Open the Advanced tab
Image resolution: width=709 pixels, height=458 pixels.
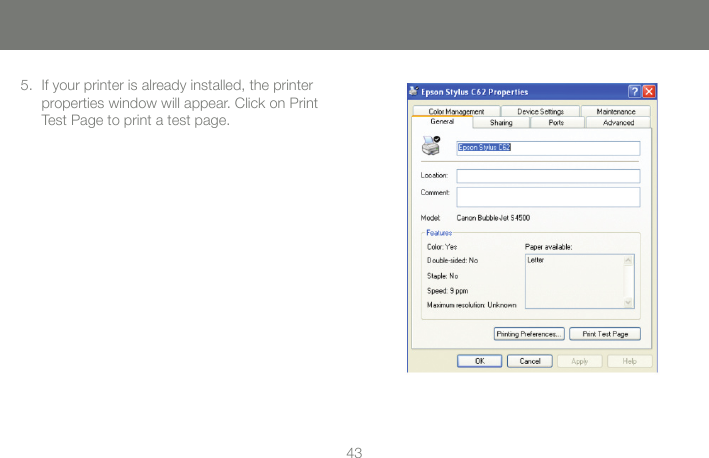tap(618, 123)
